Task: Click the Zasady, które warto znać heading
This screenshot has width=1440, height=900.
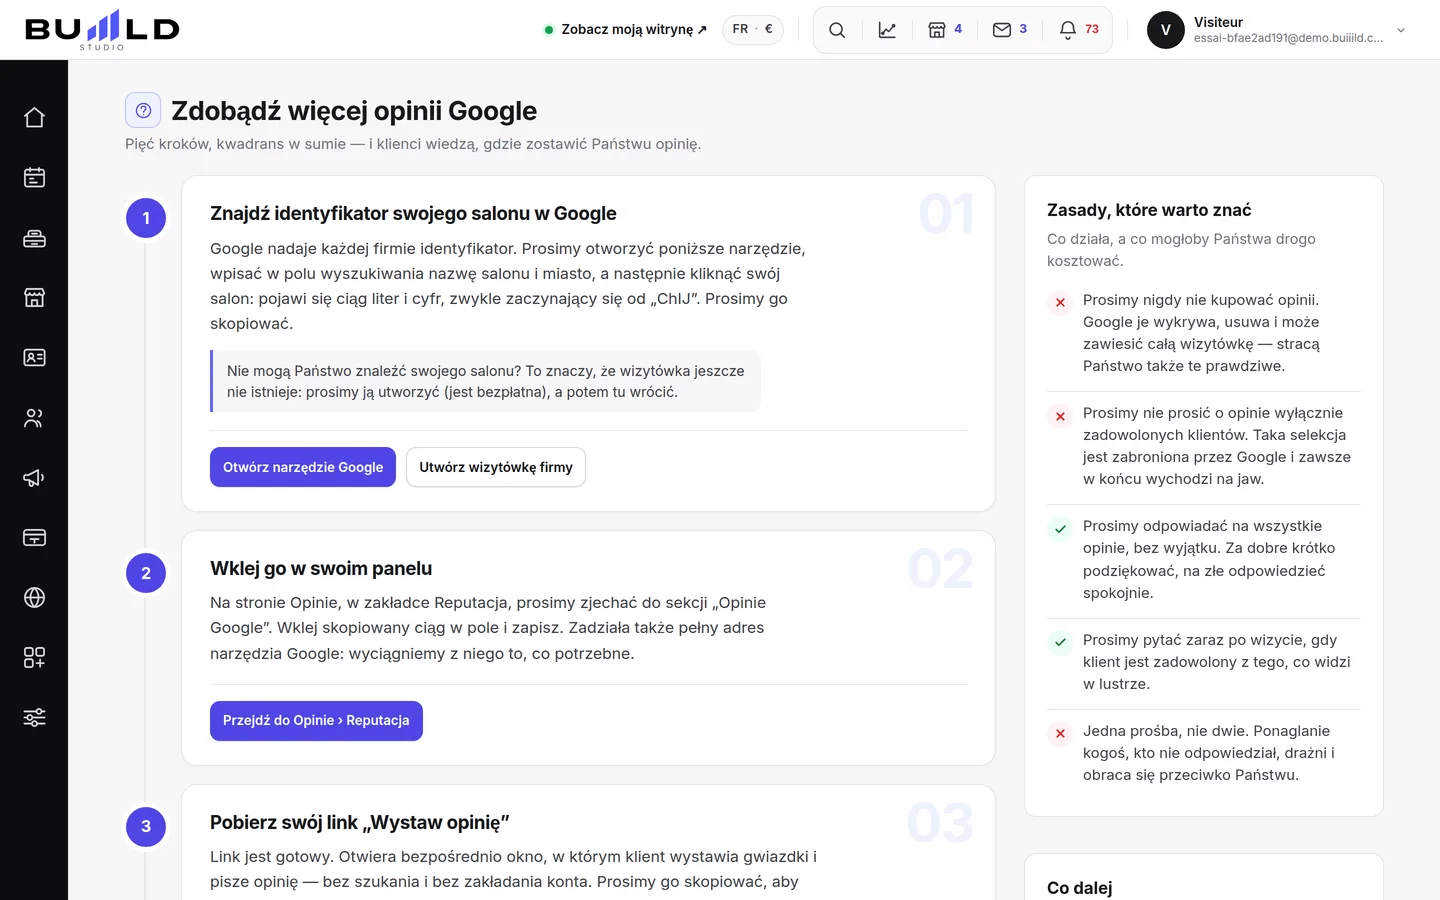Action: coord(1149,210)
